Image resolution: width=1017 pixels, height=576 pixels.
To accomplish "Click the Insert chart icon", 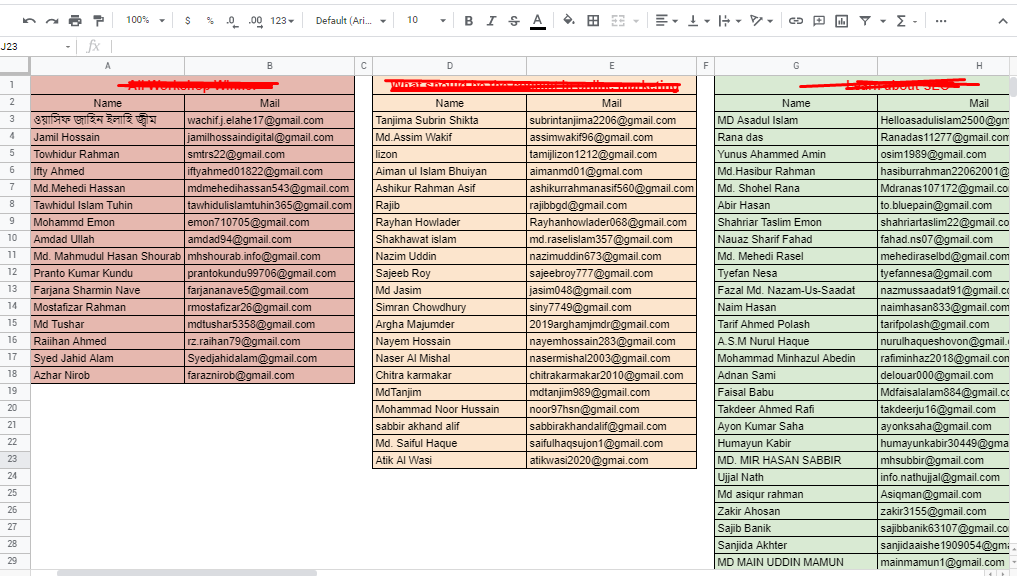I will [x=842, y=21].
